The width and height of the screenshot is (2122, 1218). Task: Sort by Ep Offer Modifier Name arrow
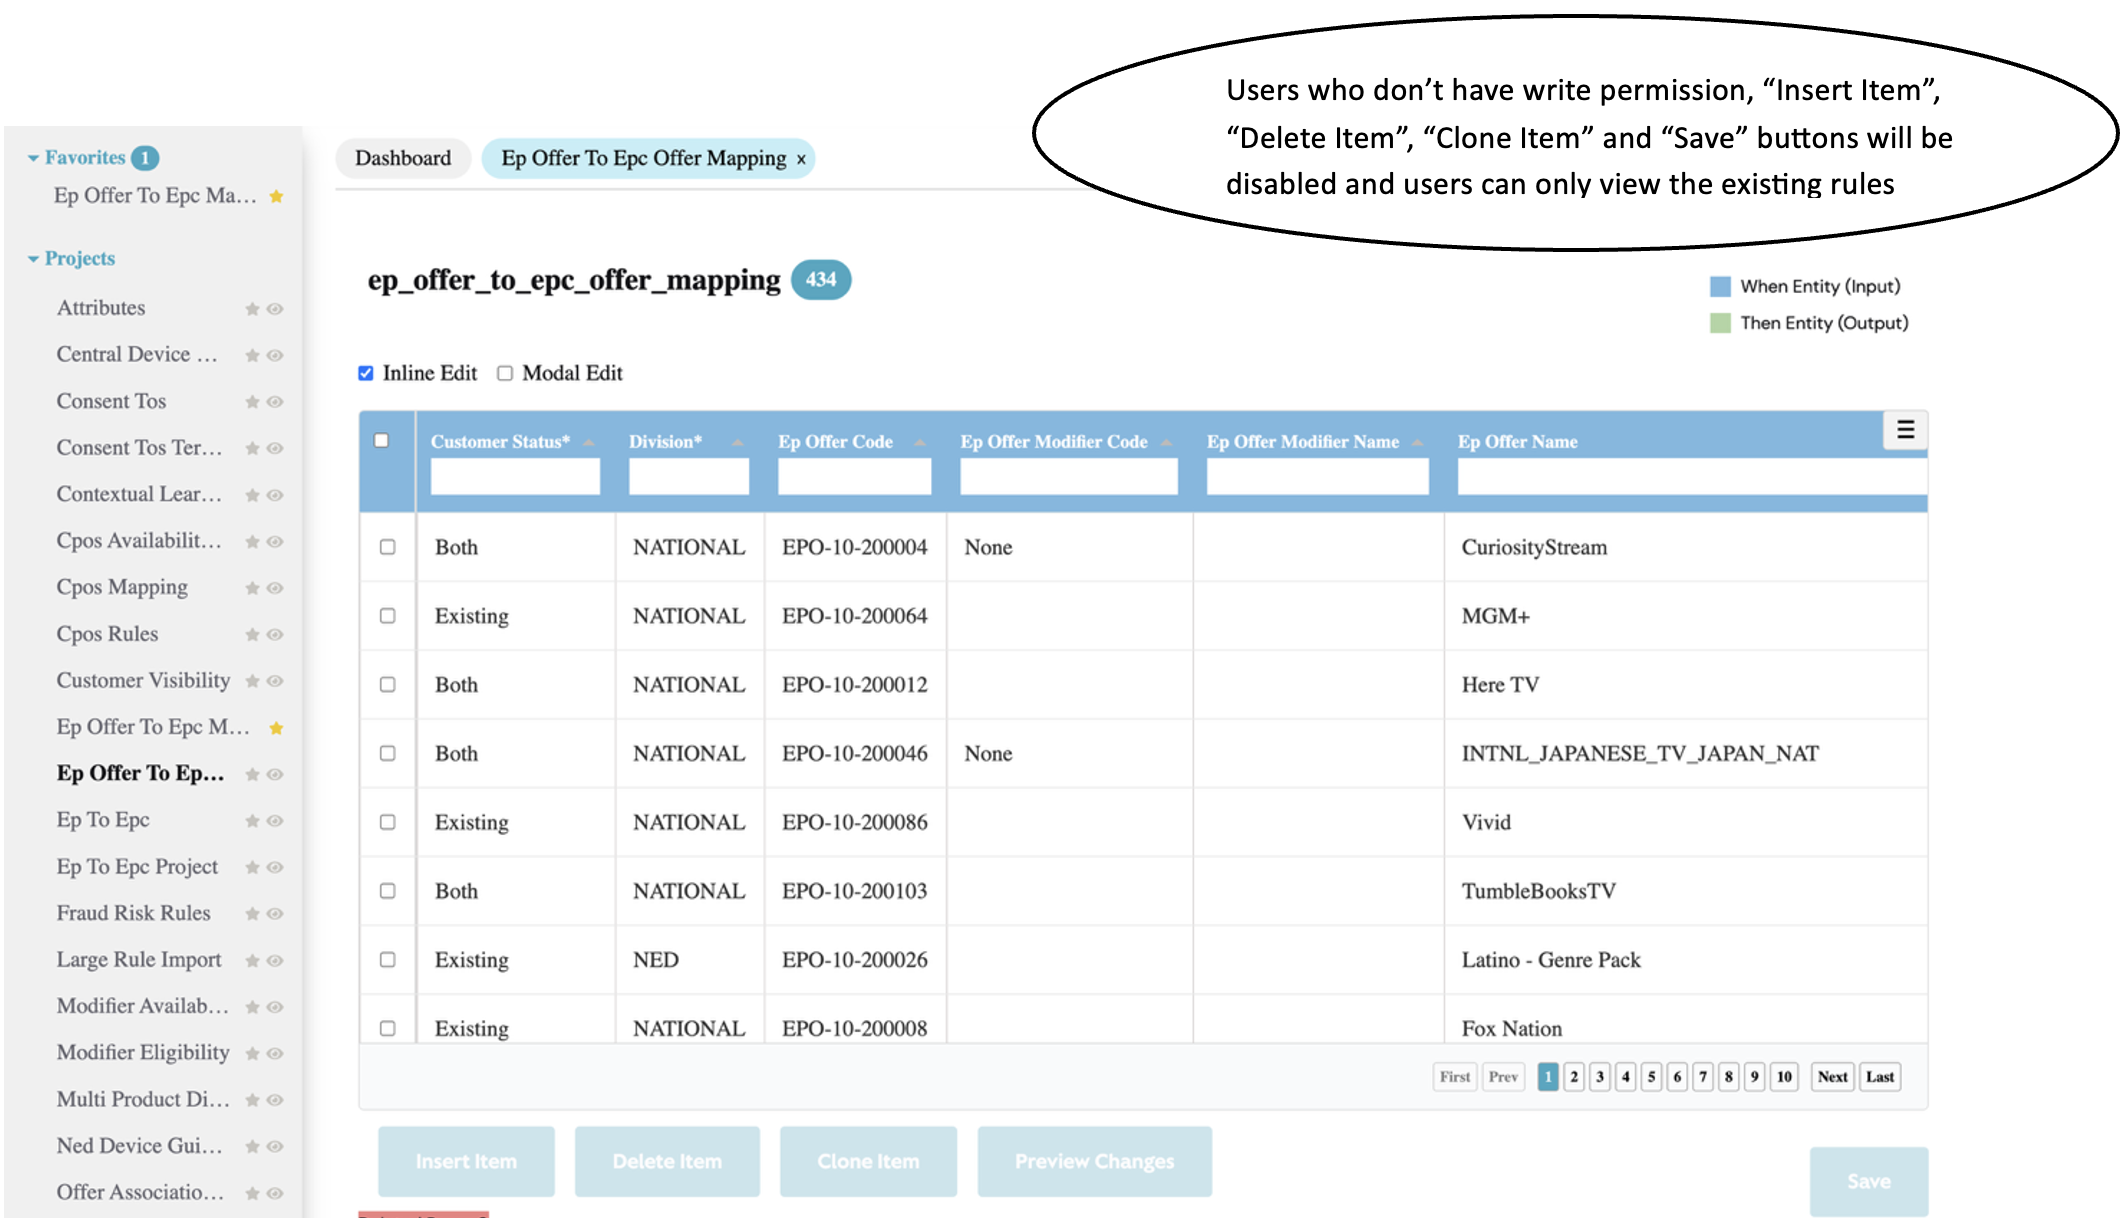(x=1417, y=443)
